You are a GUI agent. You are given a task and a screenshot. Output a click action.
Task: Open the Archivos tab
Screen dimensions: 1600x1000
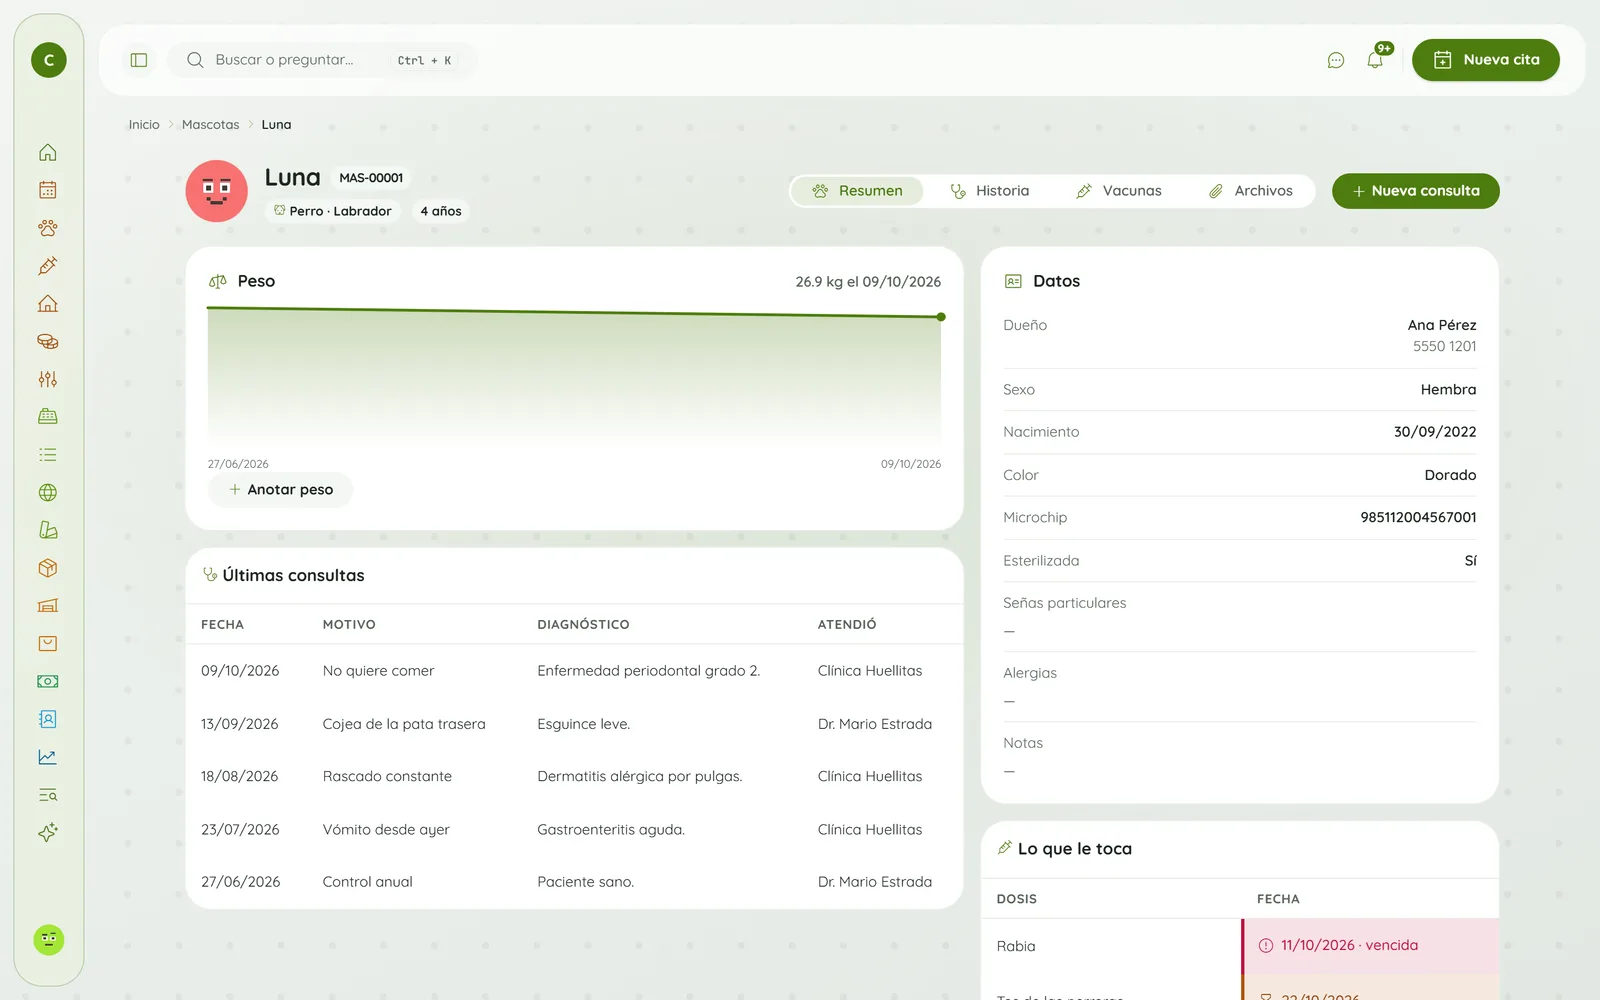click(x=1250, y=191)
